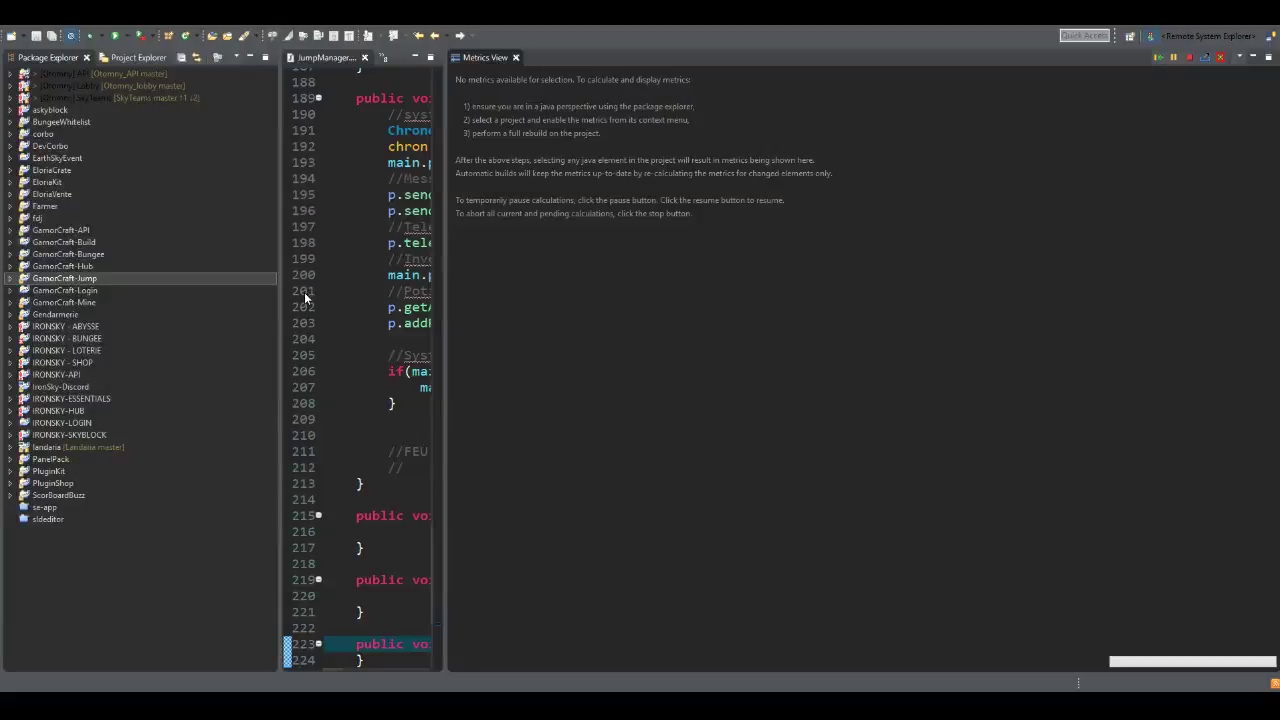This screenshot has height=720, width=1280.
Task: Select the EloriaCrate project
Action: coord(51,170)
